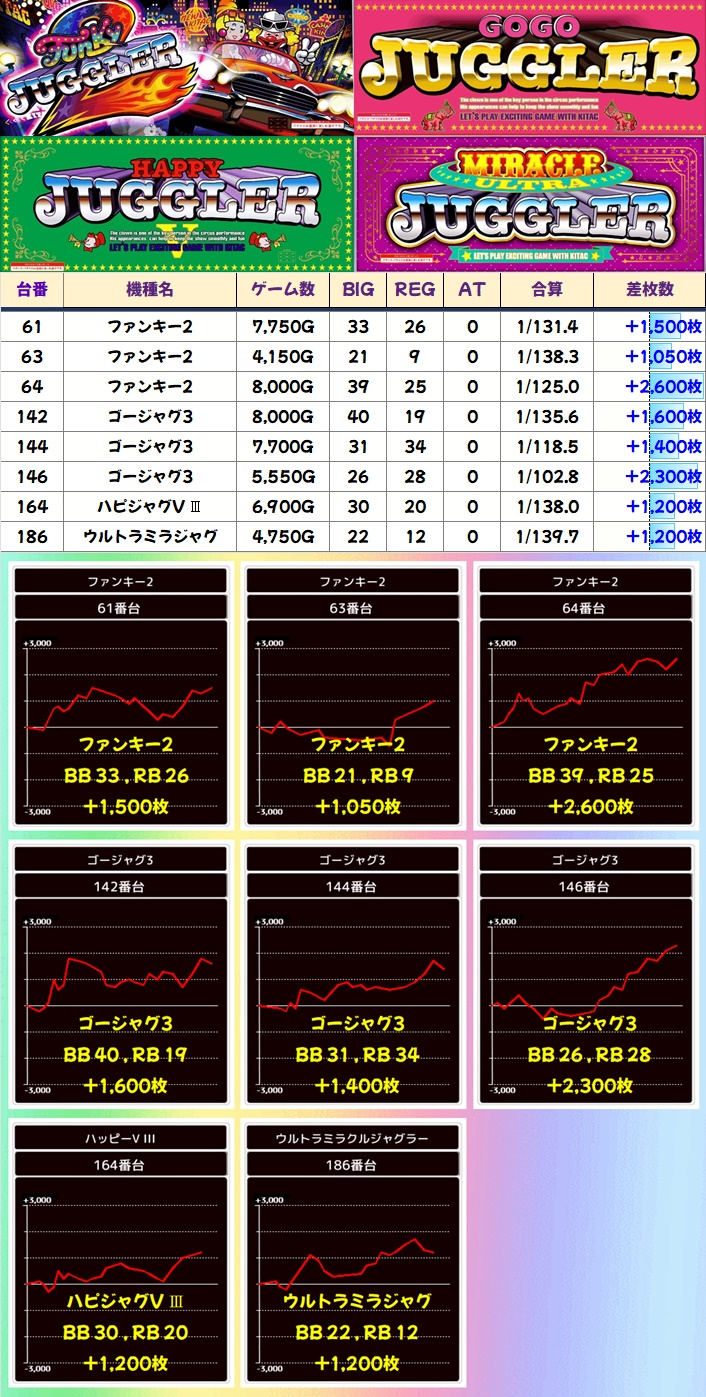Click the 6,900G game count cell

[x=283, y=506]
